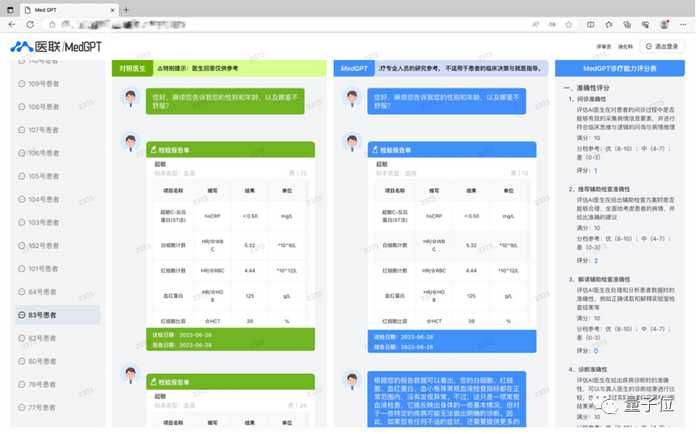
Task: Add this page to favorites with the star icon
Action: click(x=569, y=24)
